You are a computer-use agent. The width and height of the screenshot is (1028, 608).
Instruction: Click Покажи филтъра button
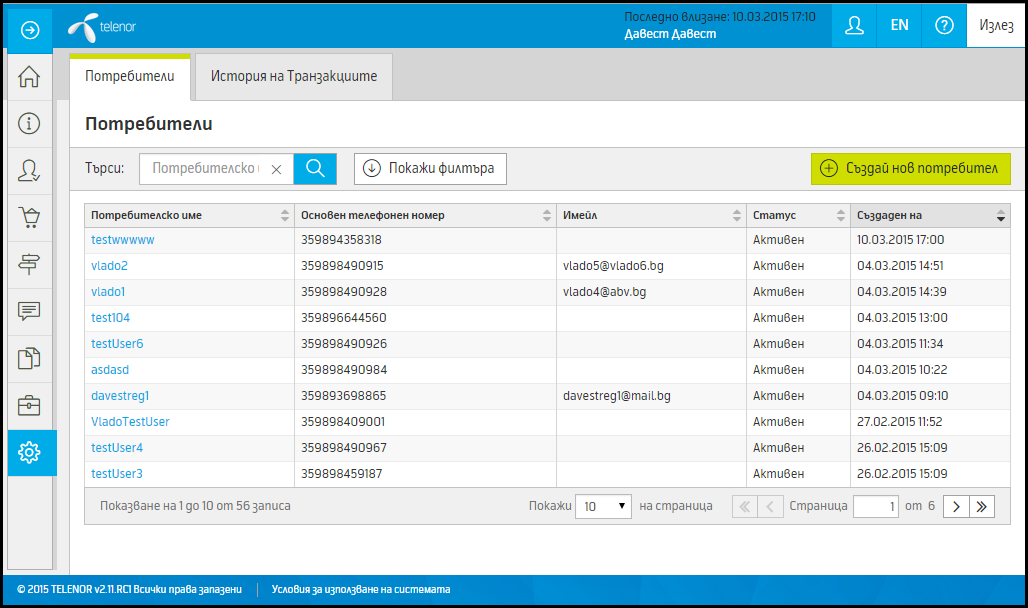pos(430,169)
